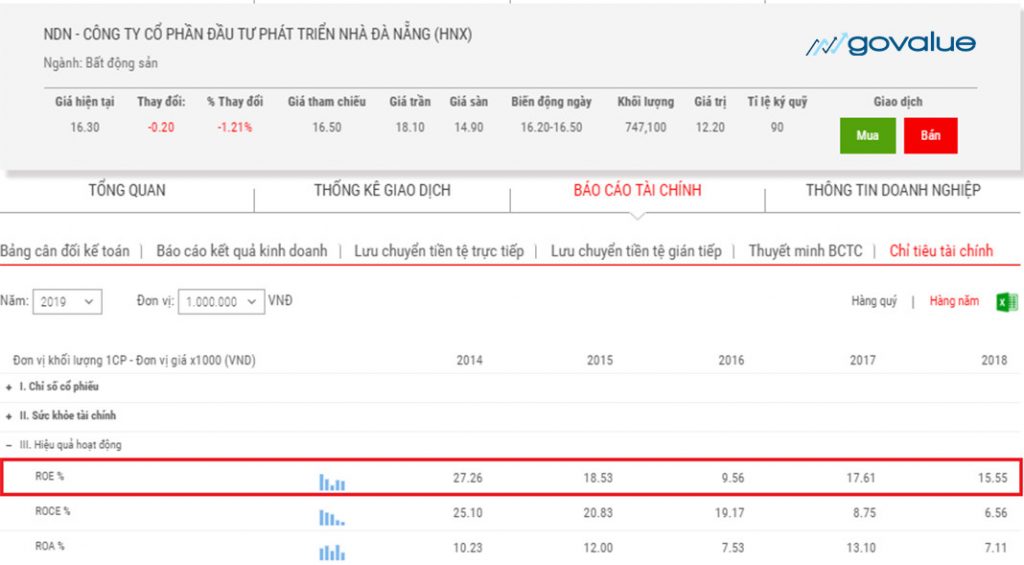This screenshot has width=1024, height=565.
Task: Switch to the TỔNG QUAN tab
Action: (127, 190)
